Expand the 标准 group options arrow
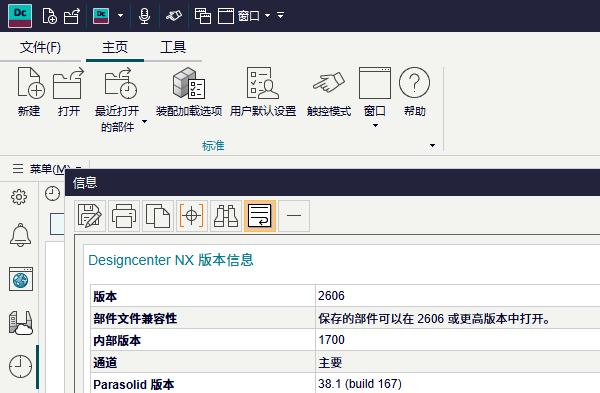The image size is (600, 393). point(432,145)
